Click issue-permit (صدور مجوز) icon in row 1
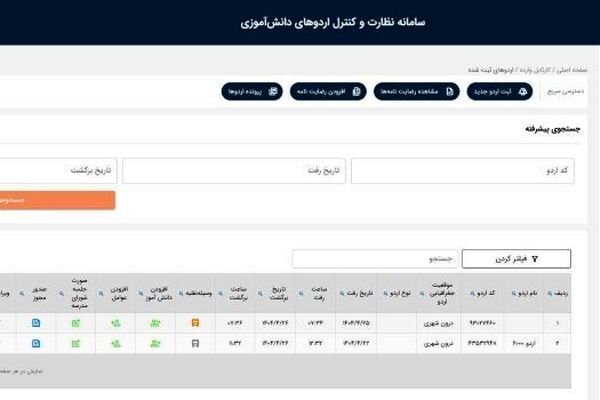Image resolution: width=600 pixels, height=400 pixels. (36, 323)
